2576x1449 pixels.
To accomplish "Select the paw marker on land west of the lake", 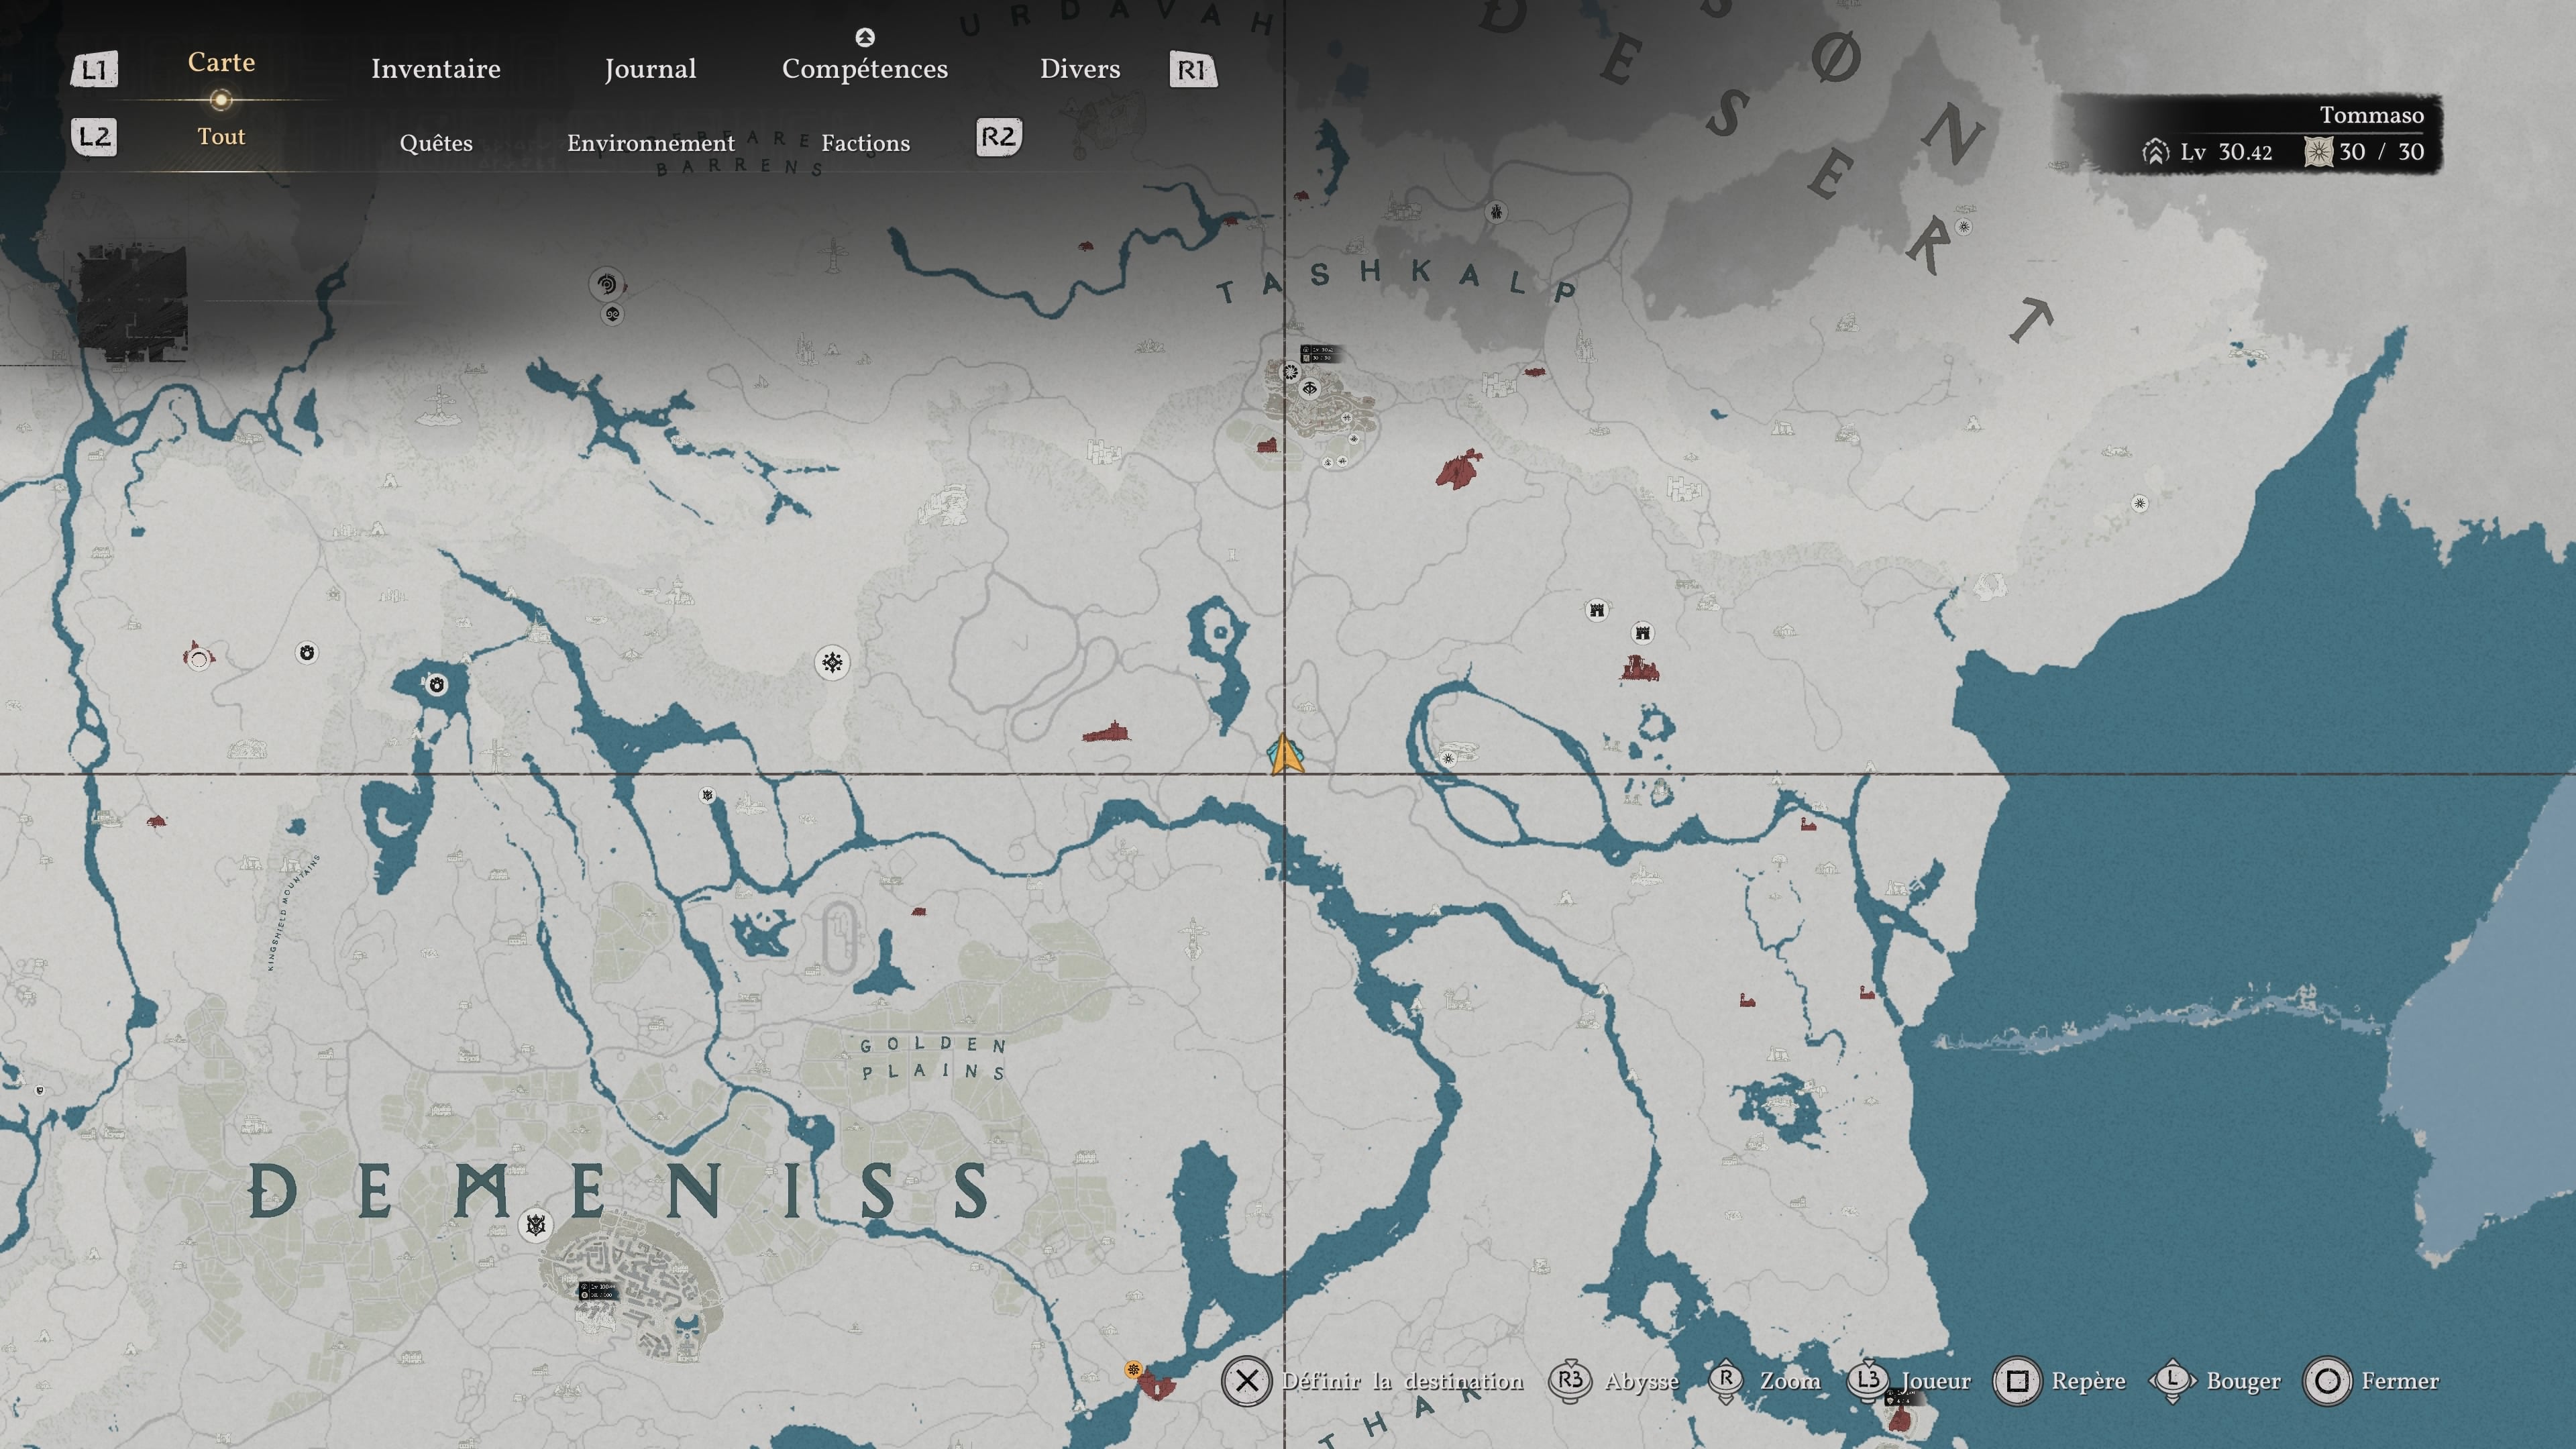I will click(x=307, y=653).
